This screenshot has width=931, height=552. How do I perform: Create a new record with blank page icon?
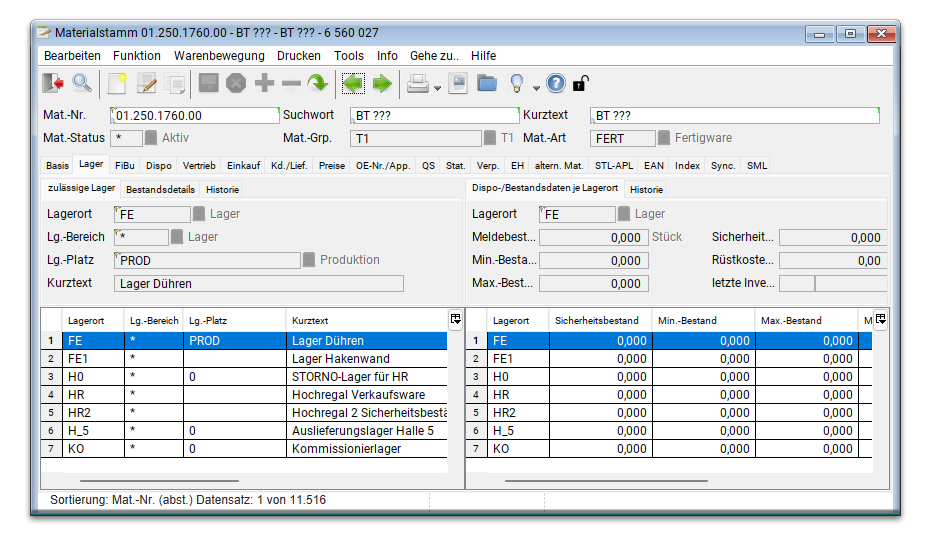click(x=117, y=84)
